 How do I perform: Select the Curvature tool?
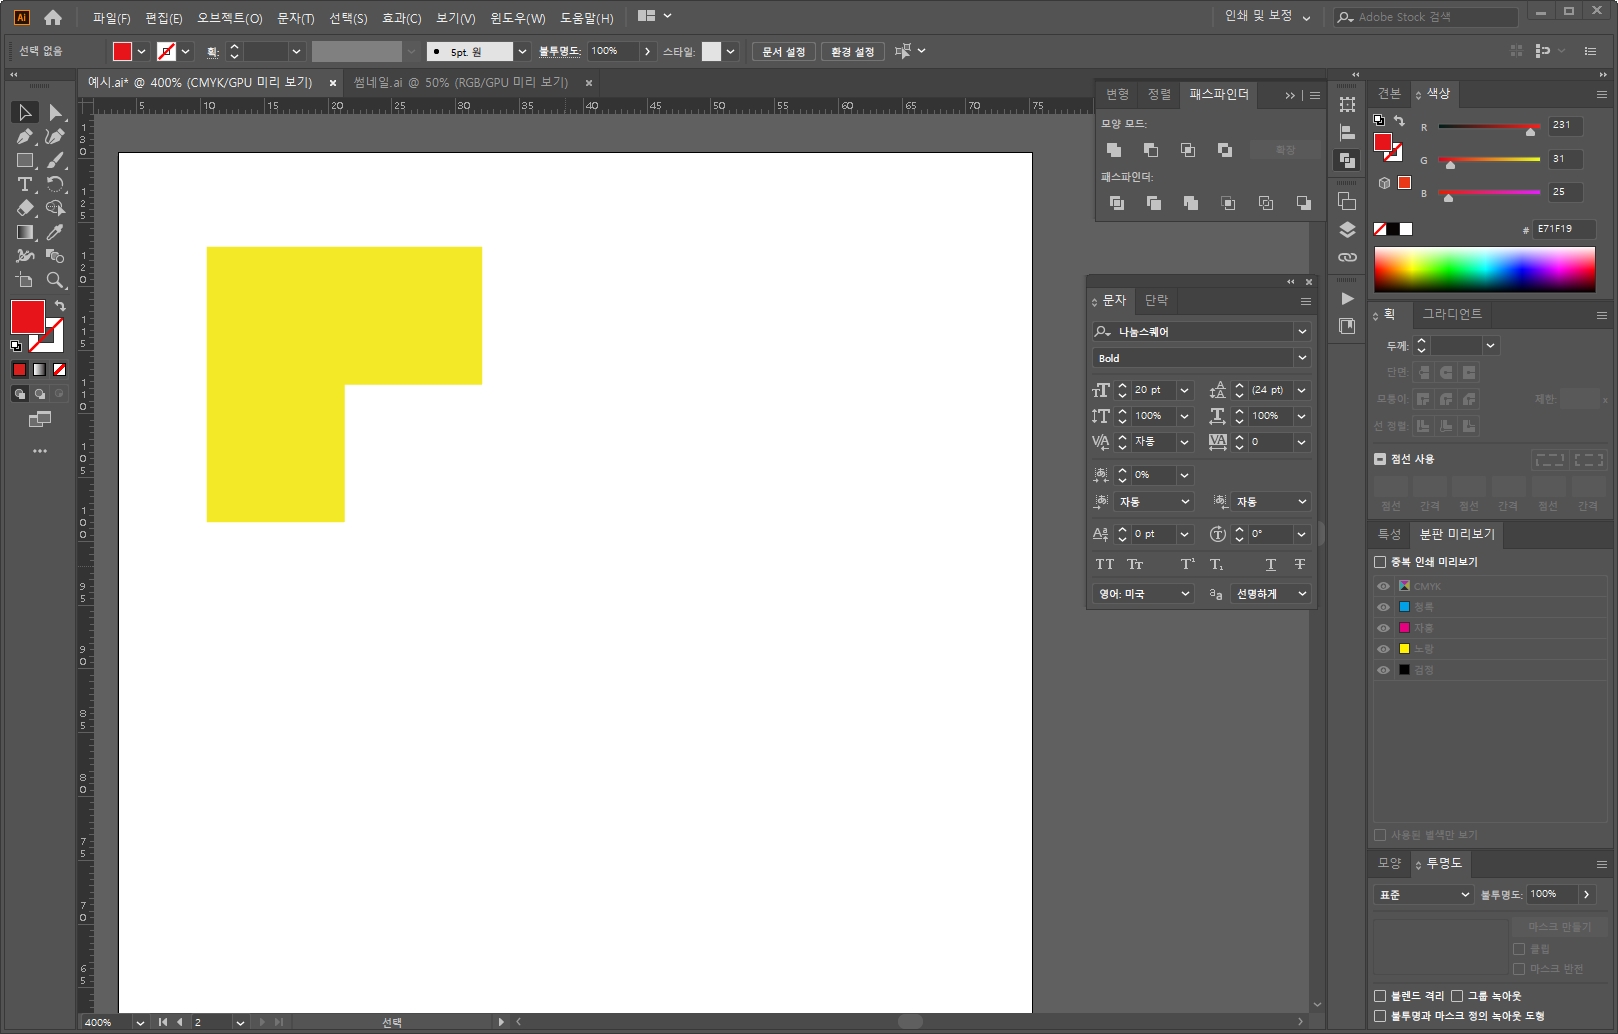click(55, 136)
